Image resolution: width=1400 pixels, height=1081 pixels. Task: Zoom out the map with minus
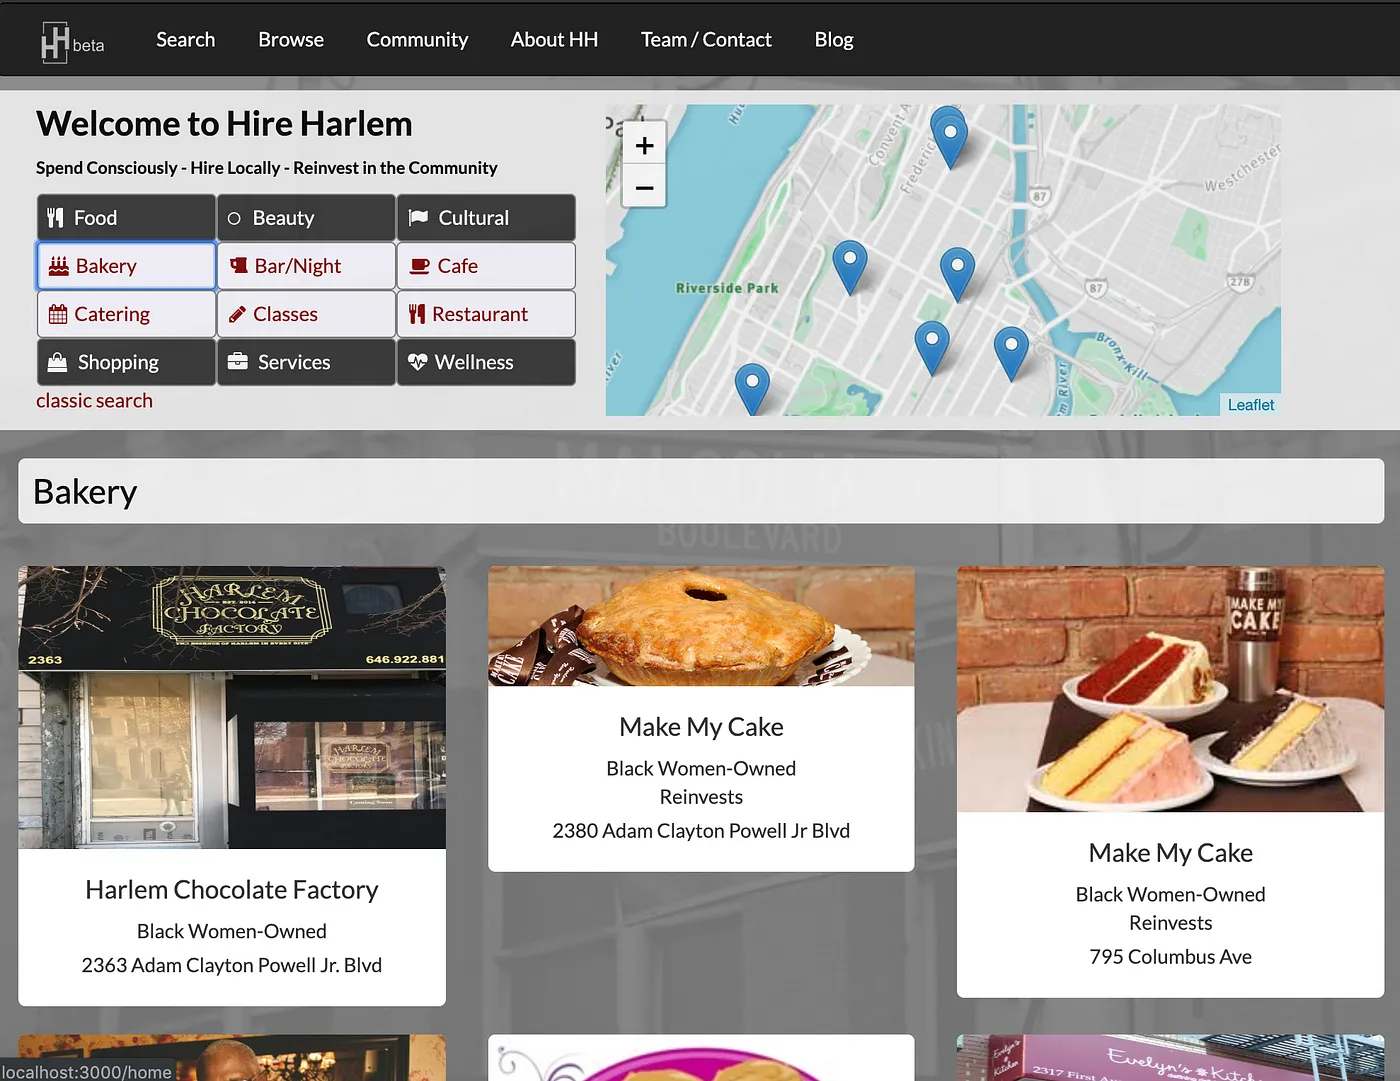[x=644, y=187]
